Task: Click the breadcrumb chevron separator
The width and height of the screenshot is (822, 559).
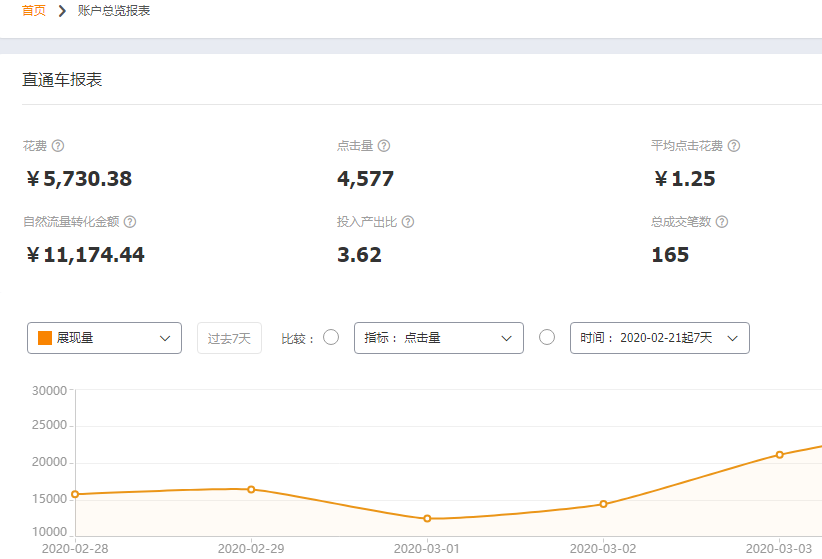Action: [x=62, y=10]
